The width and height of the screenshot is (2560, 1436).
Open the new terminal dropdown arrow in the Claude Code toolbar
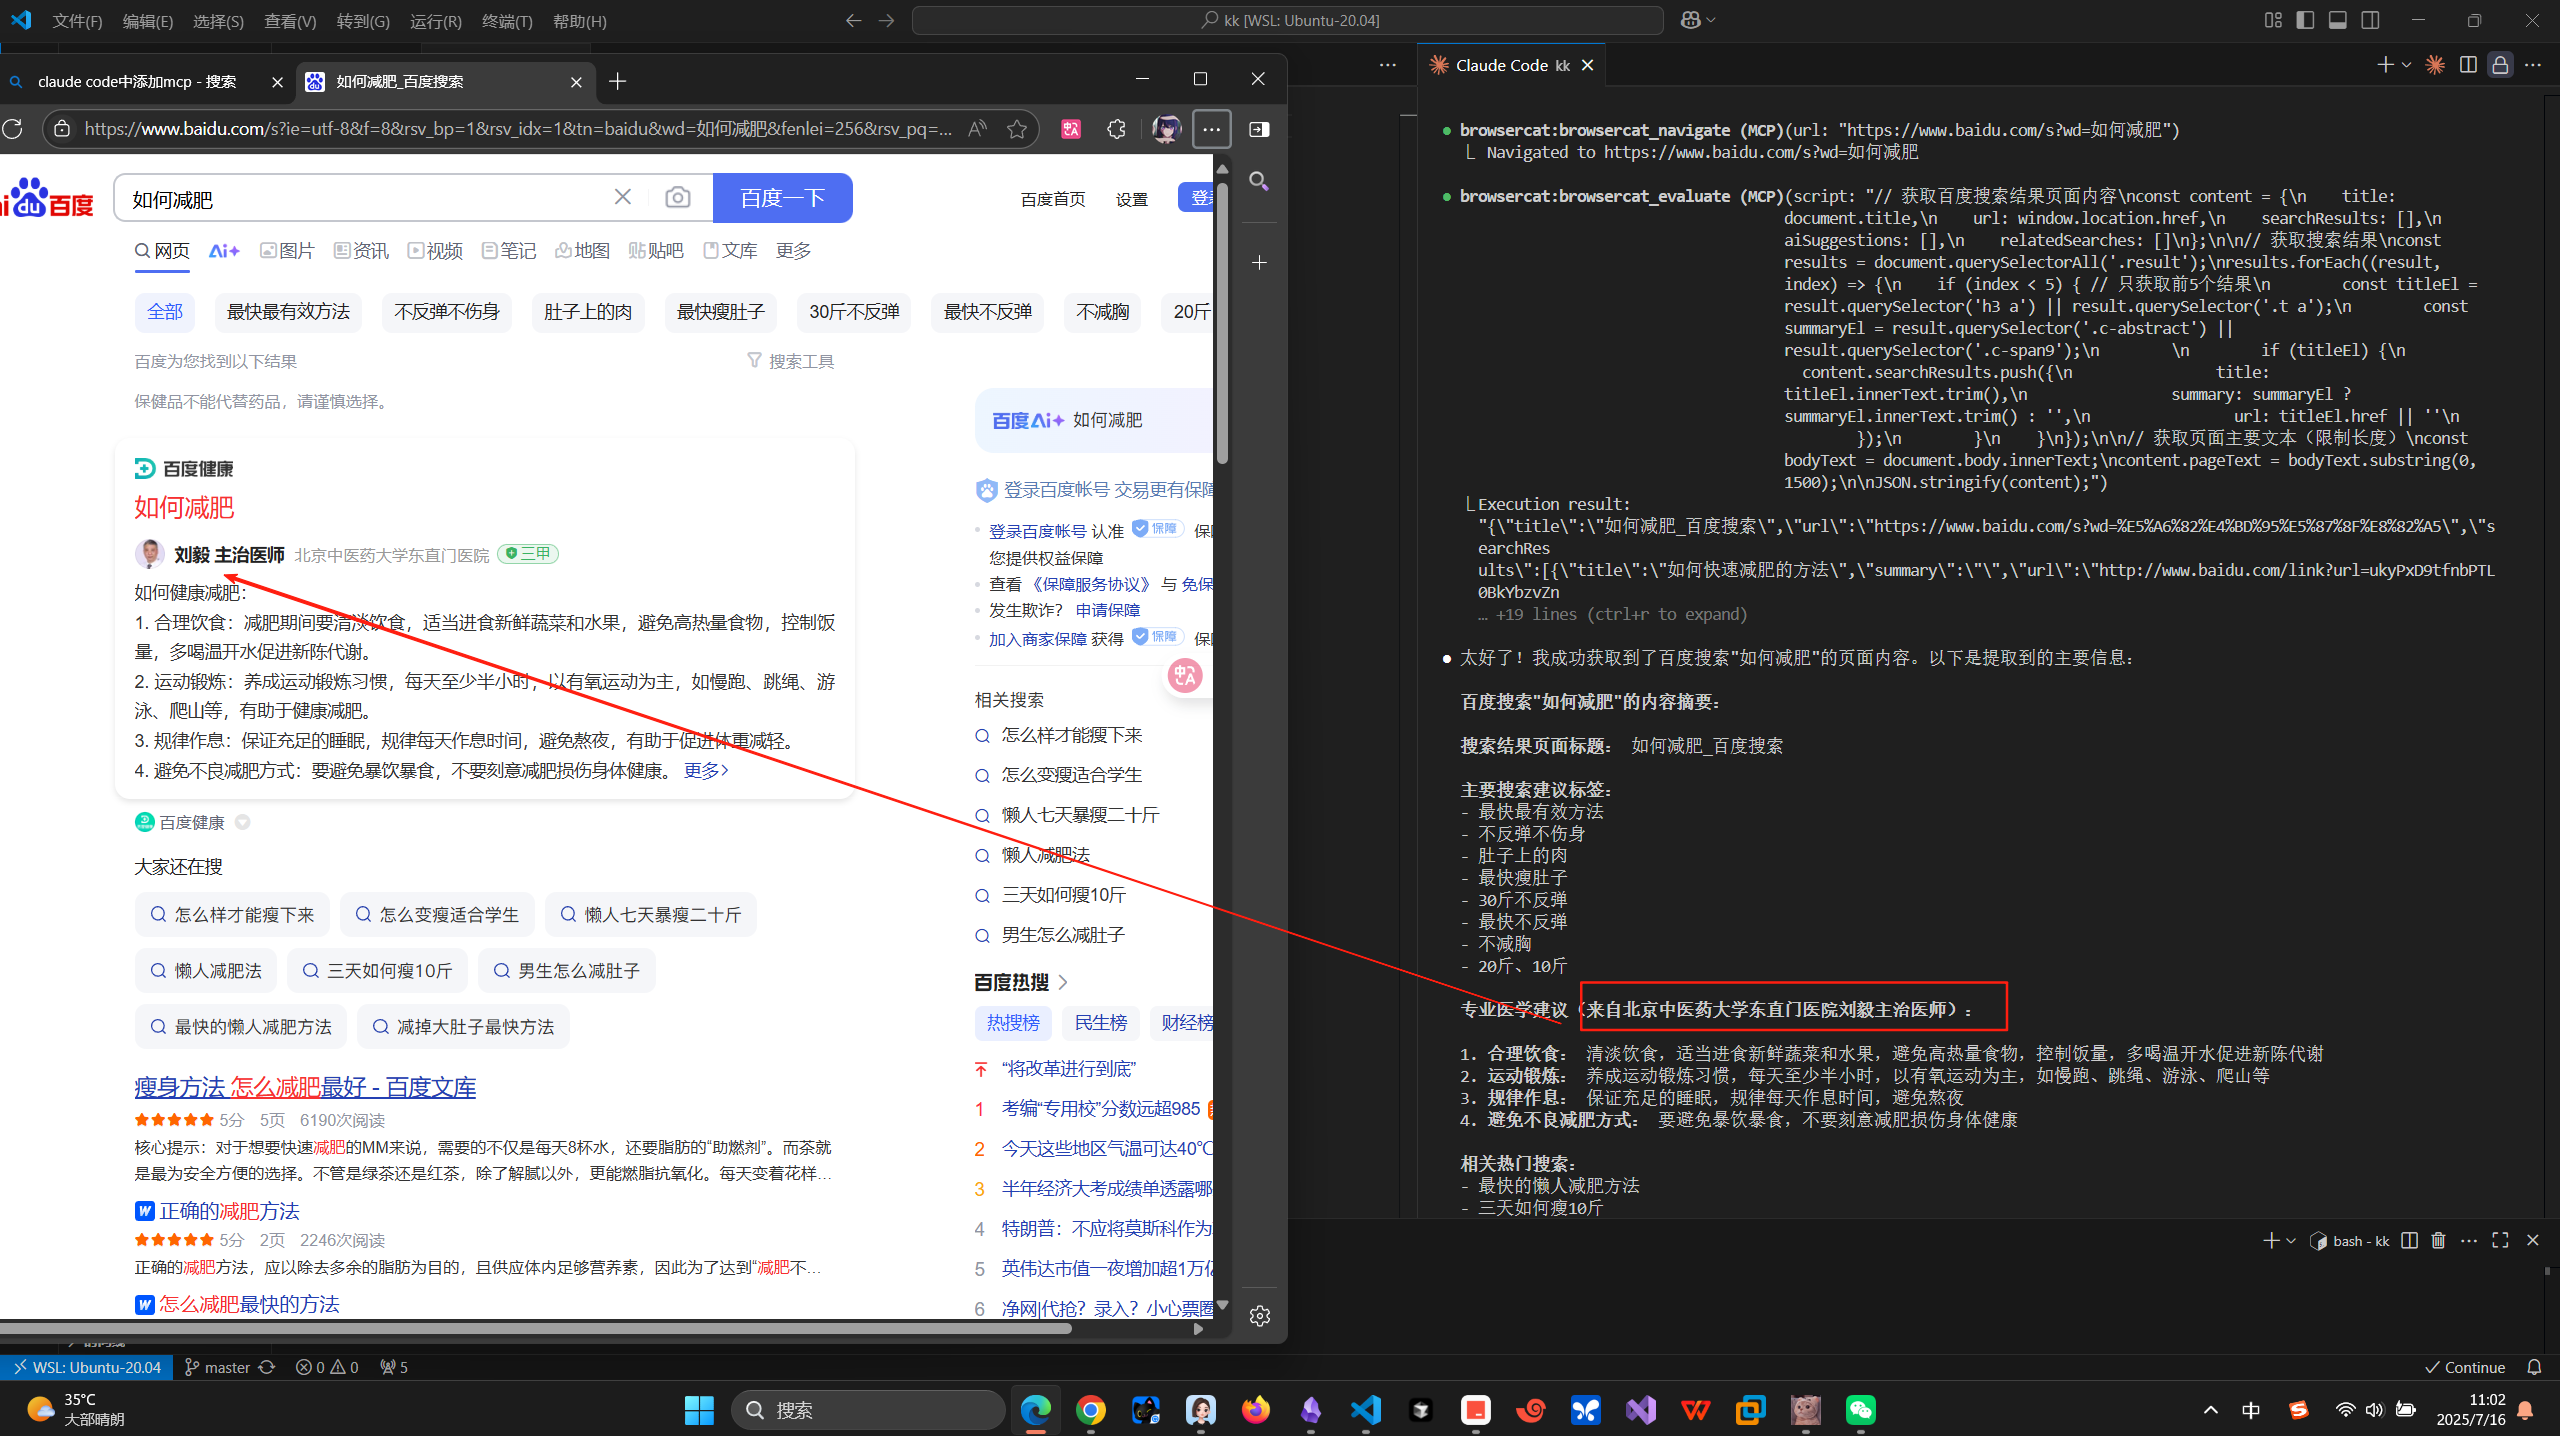pos(2406,65)
